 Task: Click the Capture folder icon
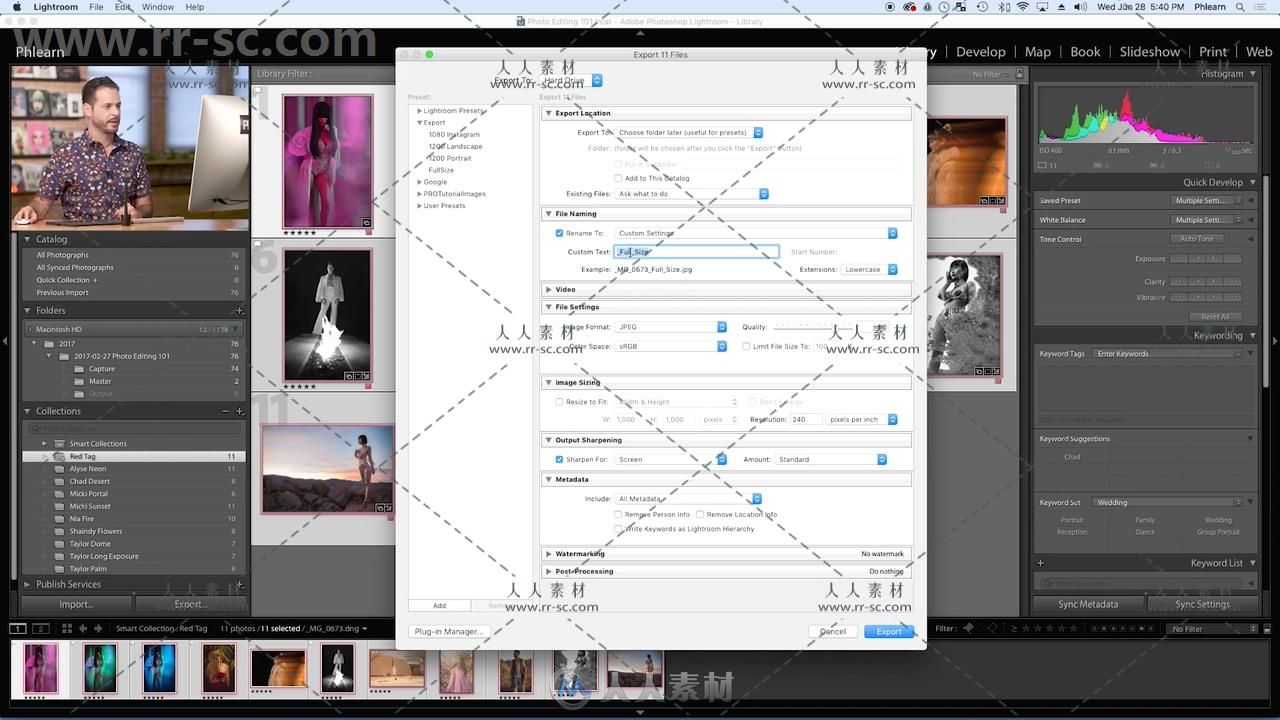[x=79, y=369]
